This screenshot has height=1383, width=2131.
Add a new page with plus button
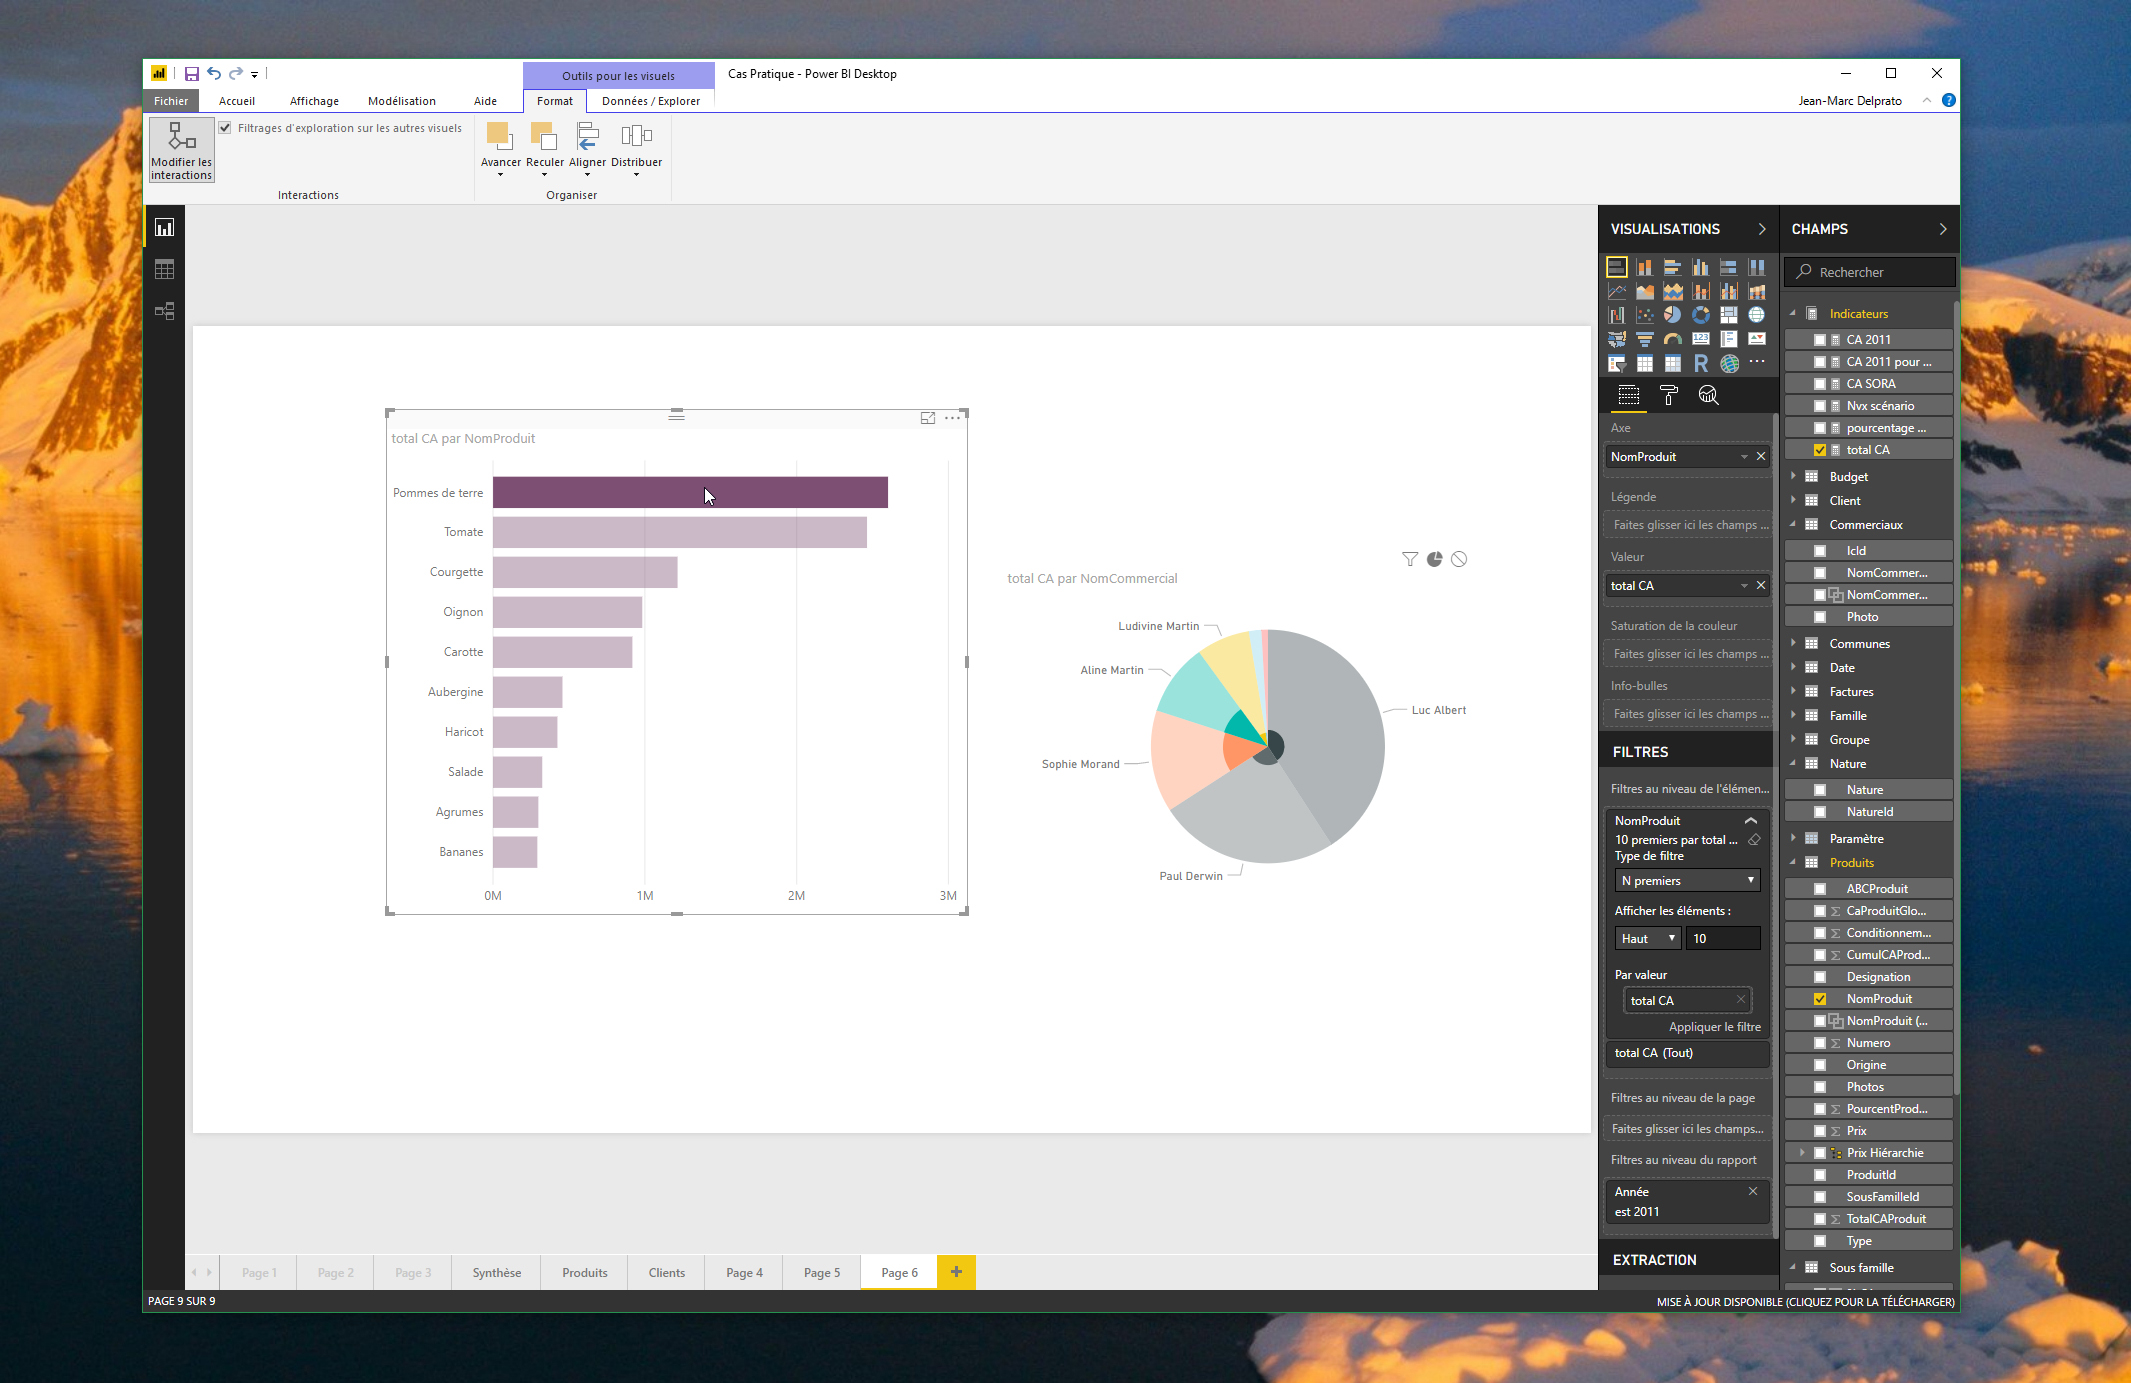pos(956,1272)
